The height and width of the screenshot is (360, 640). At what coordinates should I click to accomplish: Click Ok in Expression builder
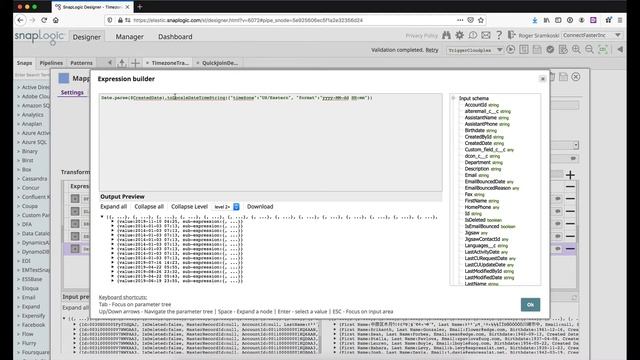[530, 304]
